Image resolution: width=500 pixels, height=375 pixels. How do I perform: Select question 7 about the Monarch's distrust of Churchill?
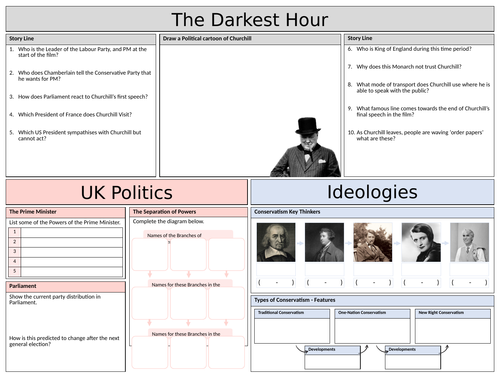point(405,67)
